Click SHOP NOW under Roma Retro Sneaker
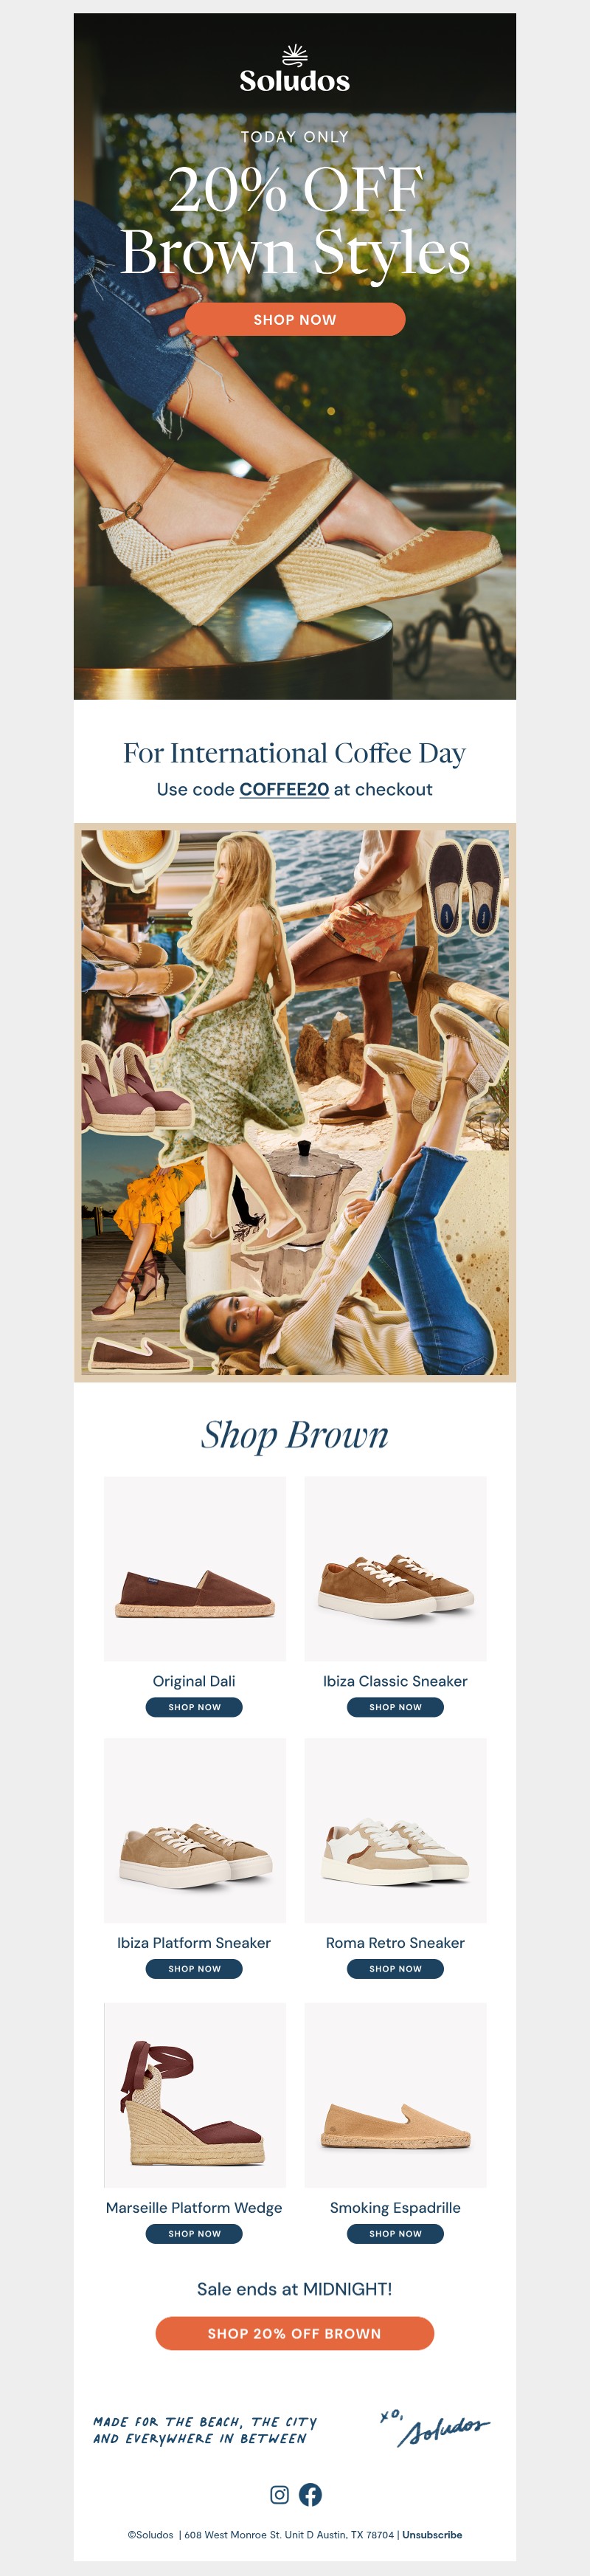The height and width of the screenshot is (2576, 590). (395, 1969)
